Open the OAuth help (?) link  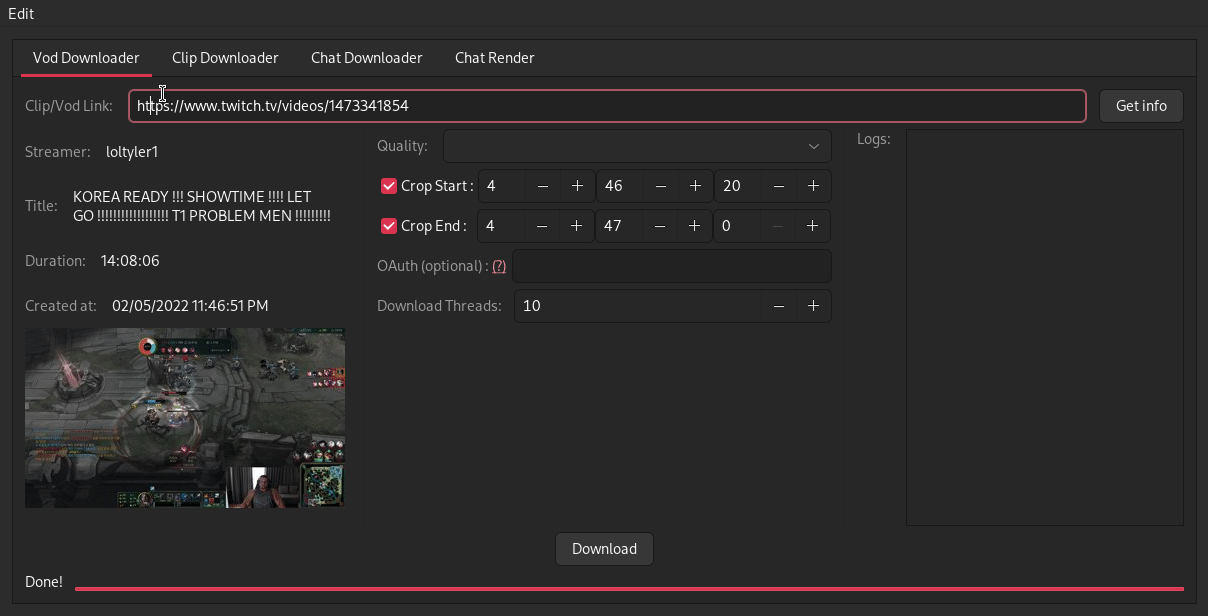pos(499,266)
